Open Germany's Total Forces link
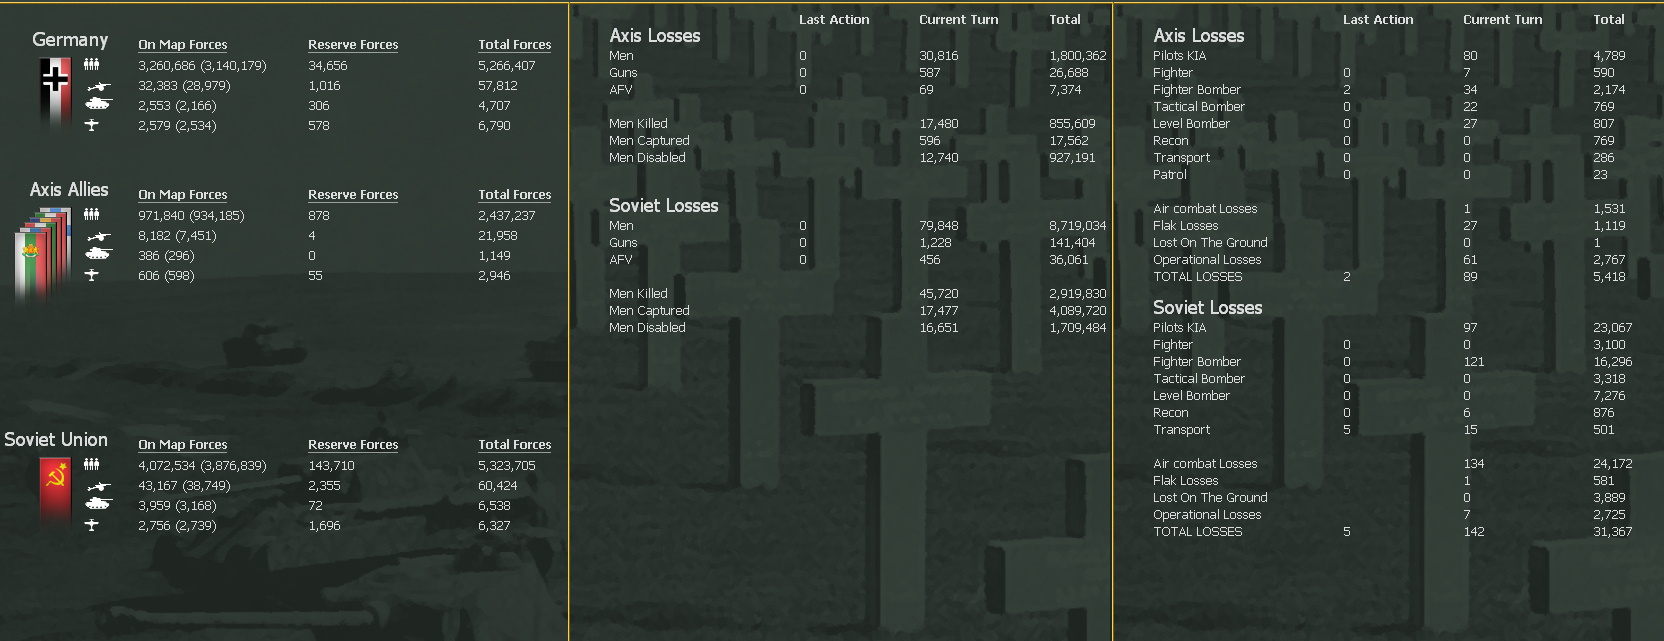The height and width of the screenshot is (641, 1664). (x=514, y=45)
